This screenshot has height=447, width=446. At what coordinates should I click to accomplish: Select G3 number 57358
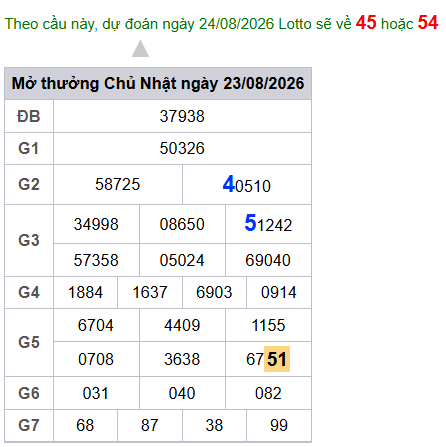(96, 260)
